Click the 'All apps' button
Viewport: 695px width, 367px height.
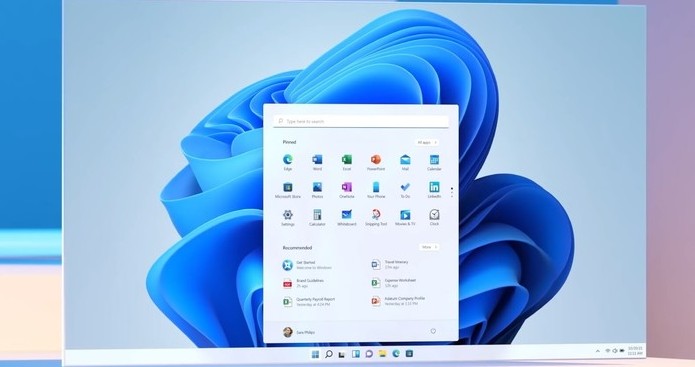tap(427, 142)
